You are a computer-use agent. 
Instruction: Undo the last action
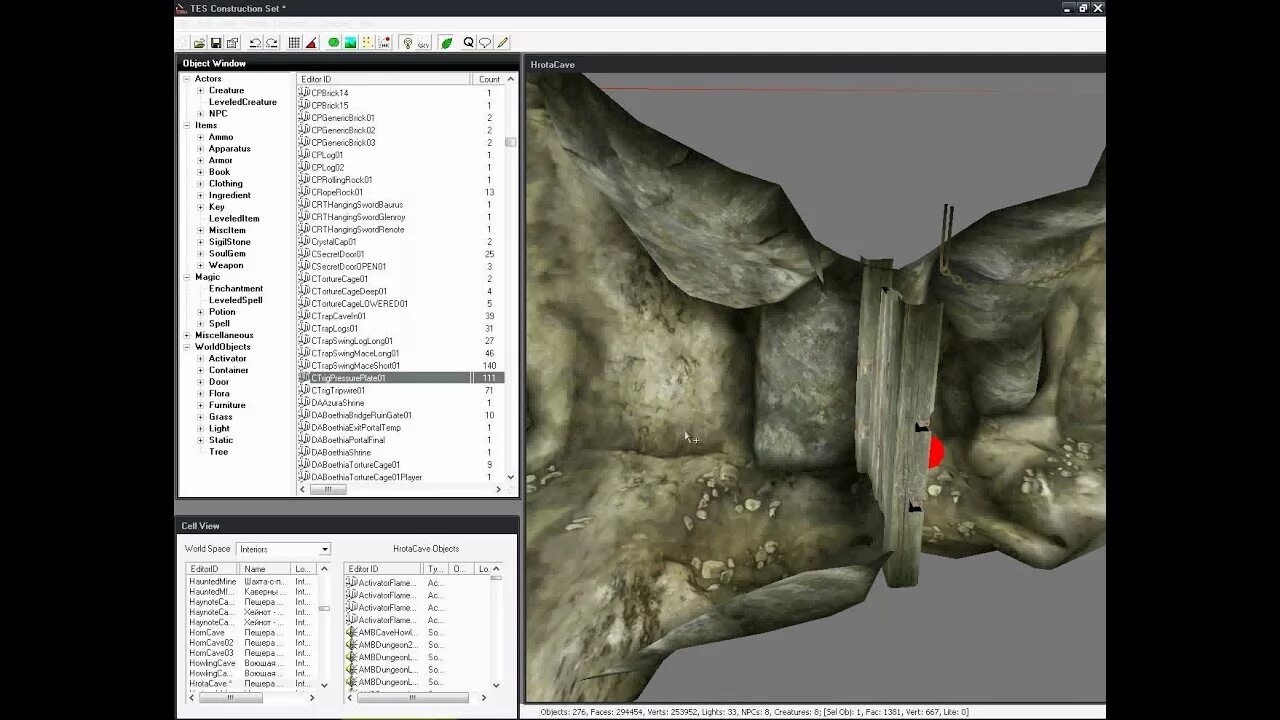(255, 43)
